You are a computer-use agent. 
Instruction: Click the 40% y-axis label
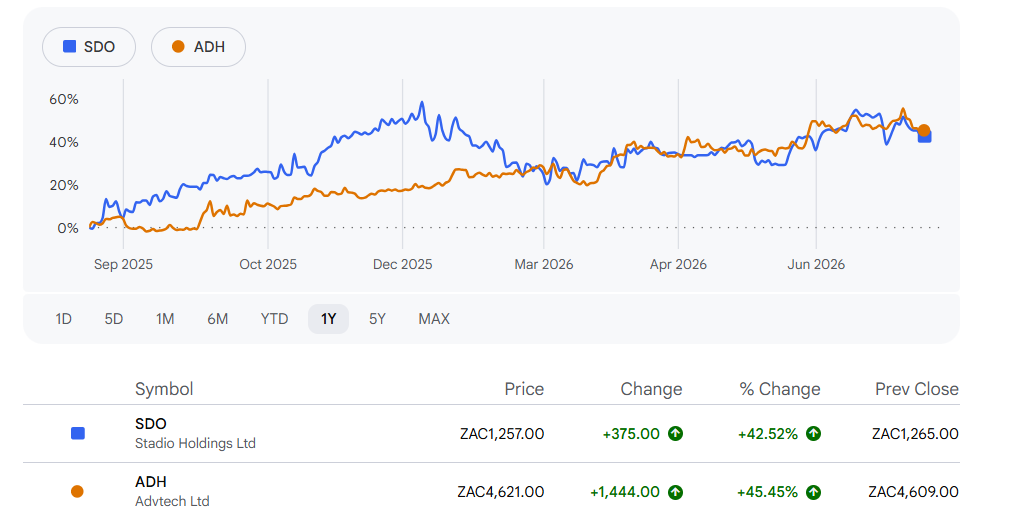point(64,142)
